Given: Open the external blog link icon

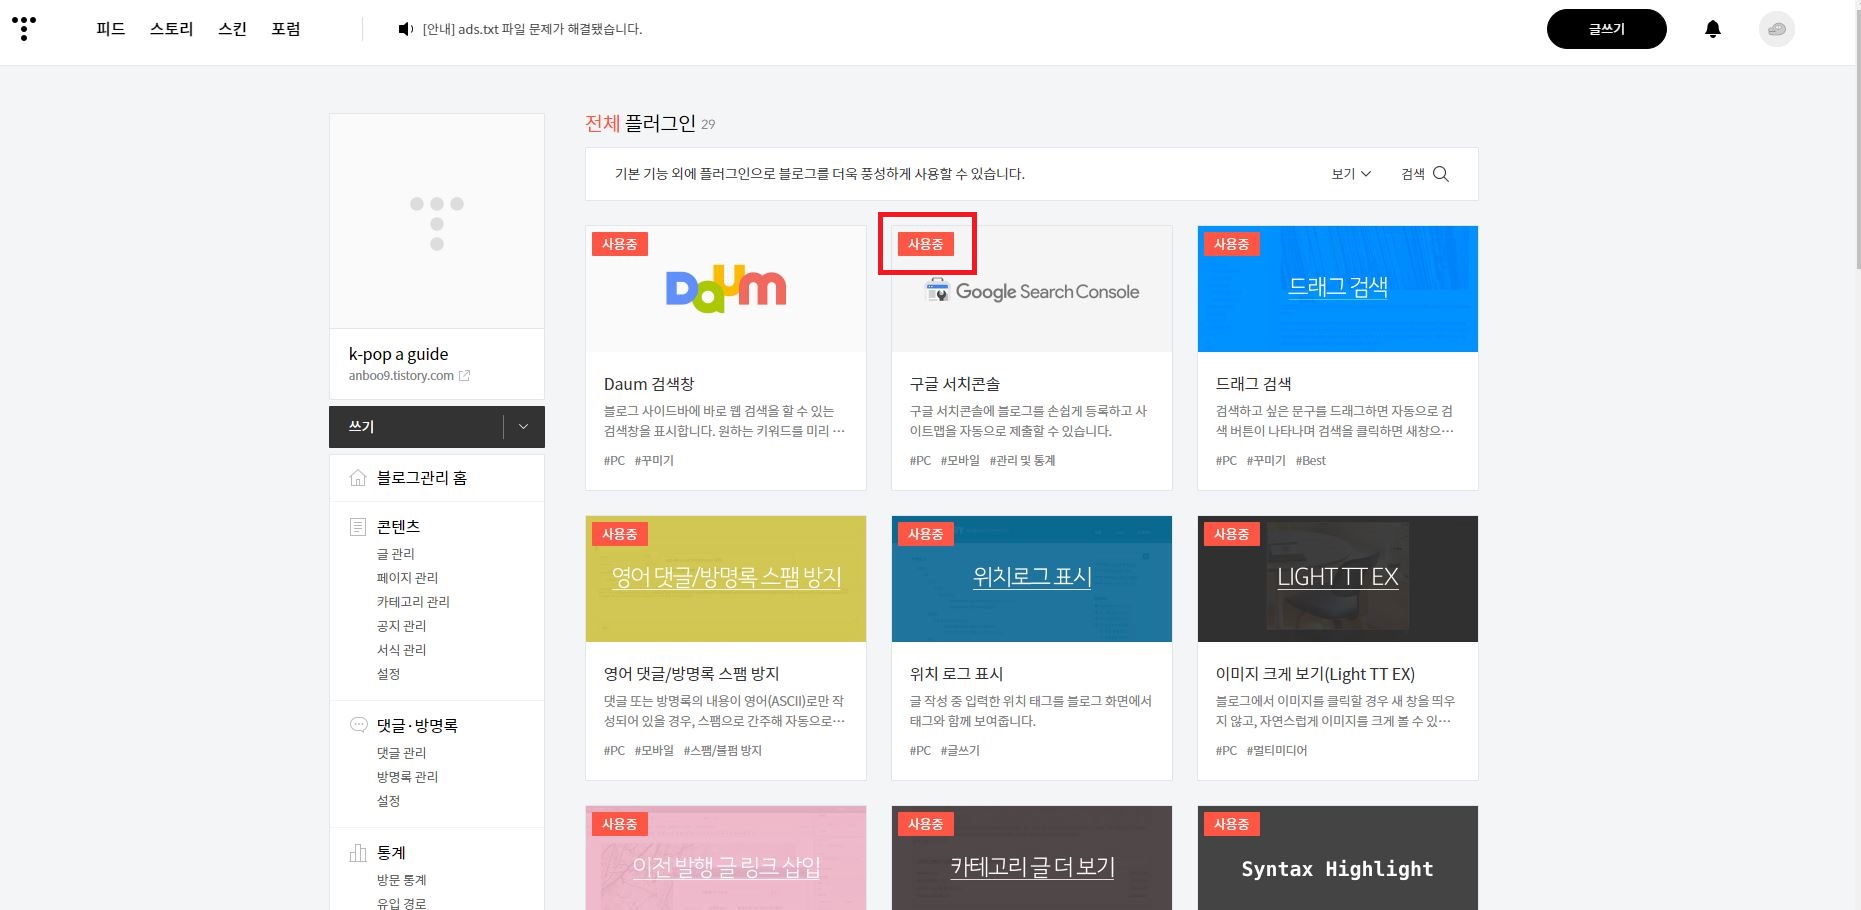Looking at the screenshot, I should pyautogui.click(x=464, y=376).
